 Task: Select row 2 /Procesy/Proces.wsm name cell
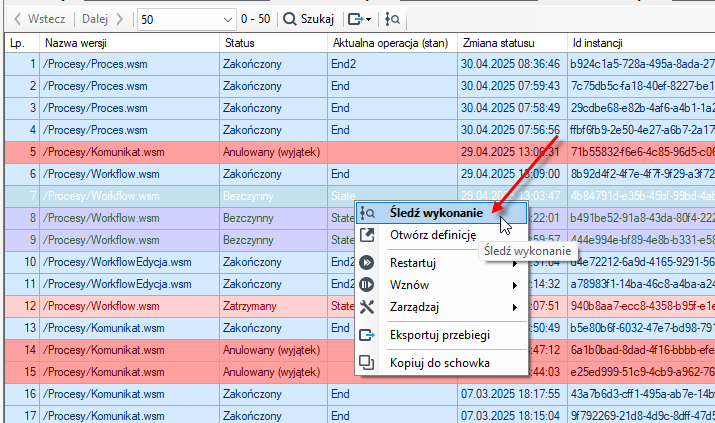(130, 86)
